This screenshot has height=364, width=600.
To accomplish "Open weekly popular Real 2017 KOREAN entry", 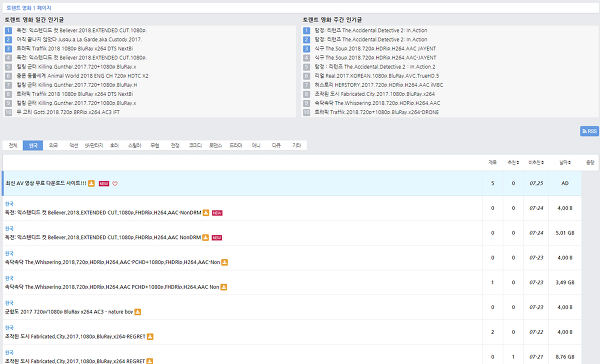I will 377,76.
